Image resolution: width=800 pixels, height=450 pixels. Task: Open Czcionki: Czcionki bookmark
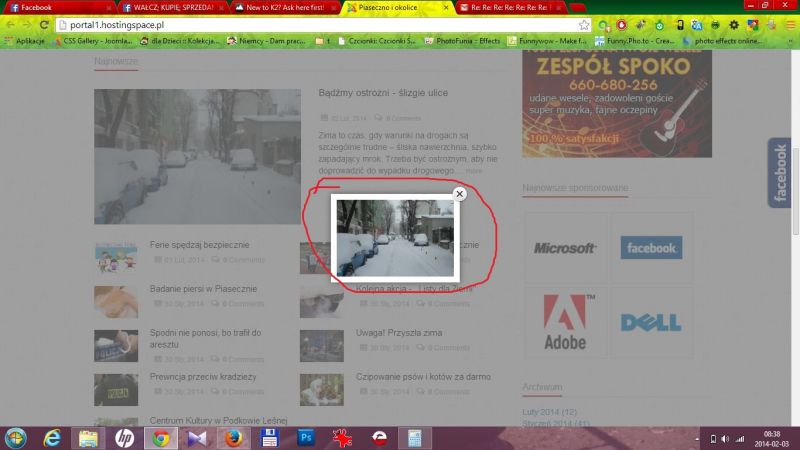377,41
